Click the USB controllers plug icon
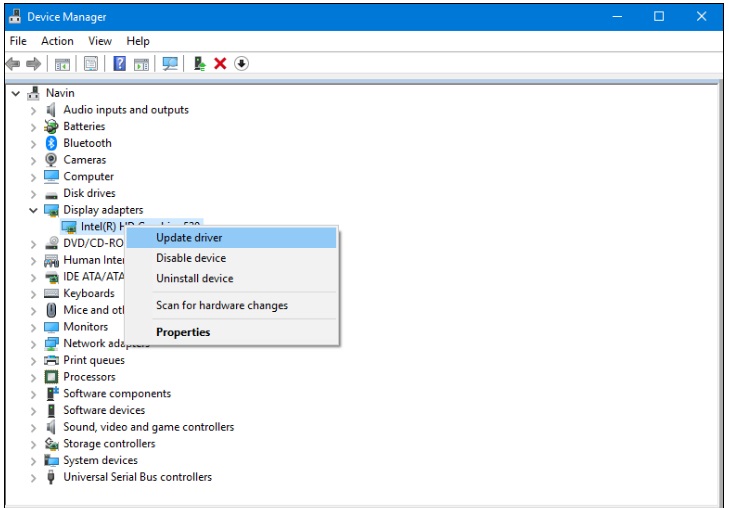Image resolution: width=729 pixels, height=508 pixels. tap(51, 477)
